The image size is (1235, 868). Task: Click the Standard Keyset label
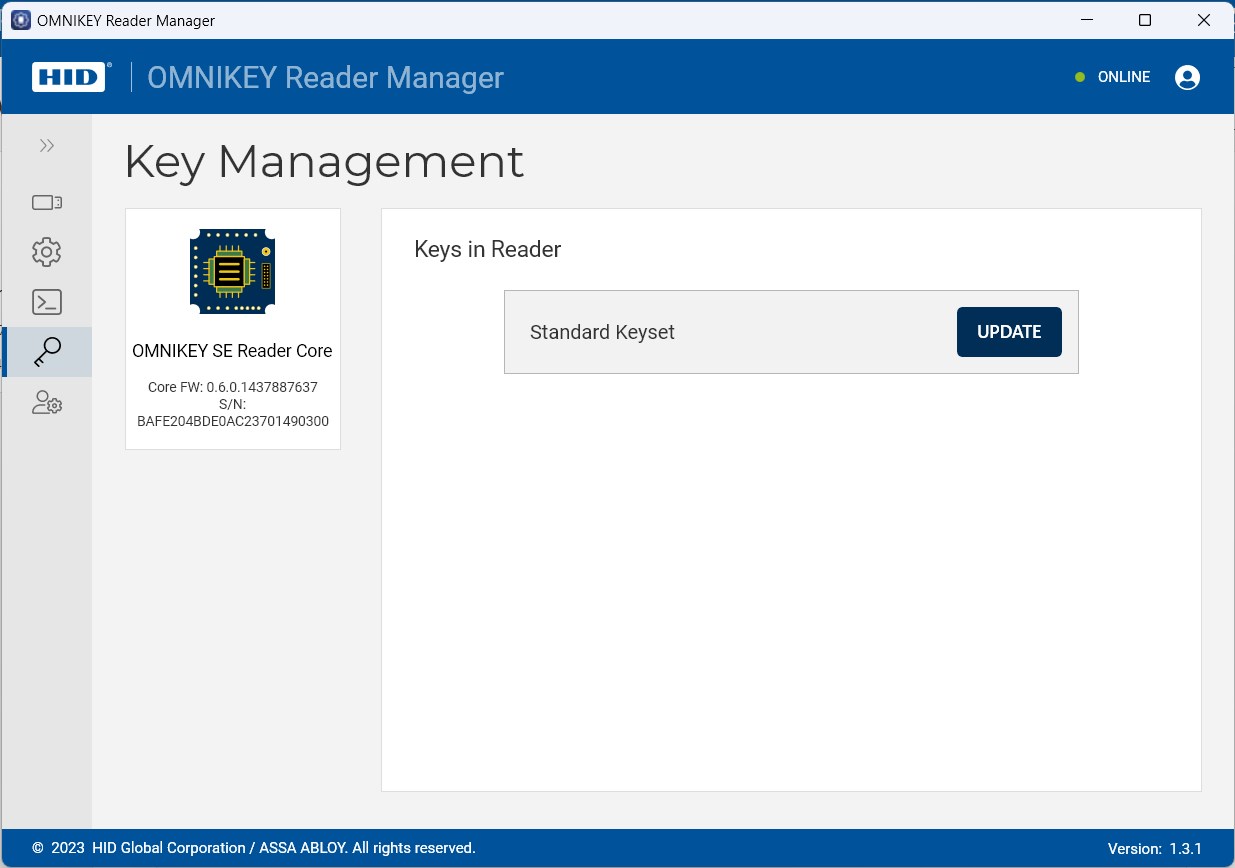click(602, 332)
